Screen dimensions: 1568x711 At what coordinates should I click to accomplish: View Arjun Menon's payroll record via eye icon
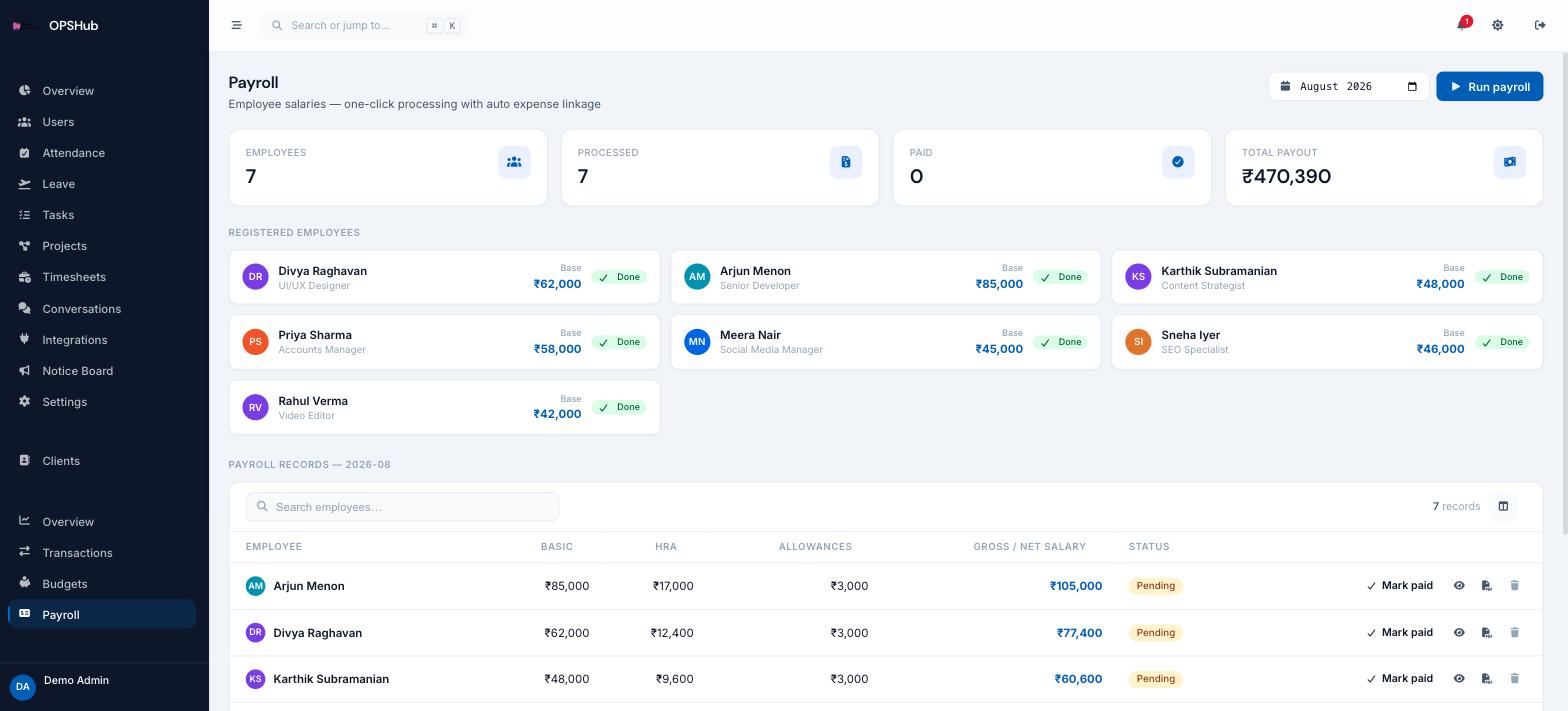tap(1459, 586)
